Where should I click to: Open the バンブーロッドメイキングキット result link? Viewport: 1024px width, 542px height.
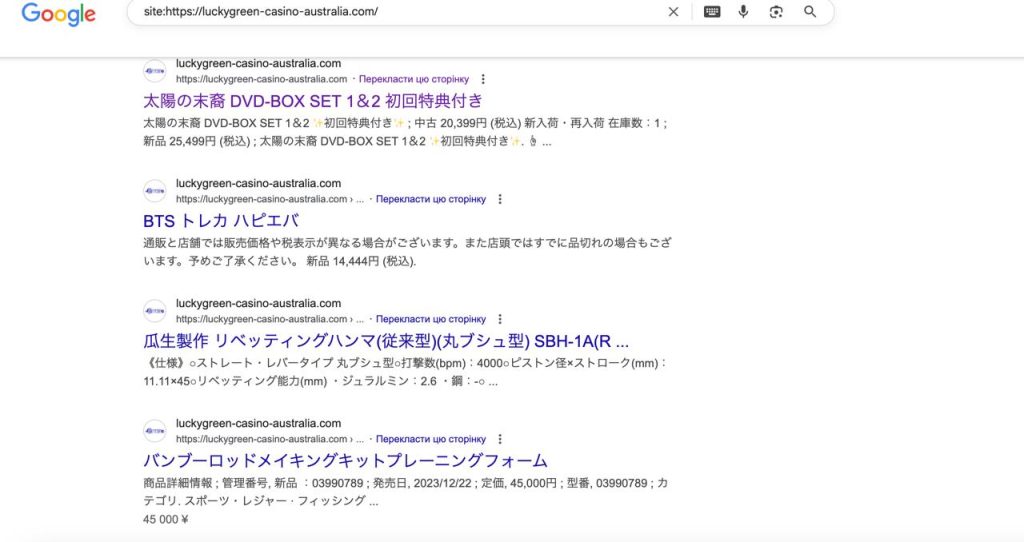tap(345, 461)
